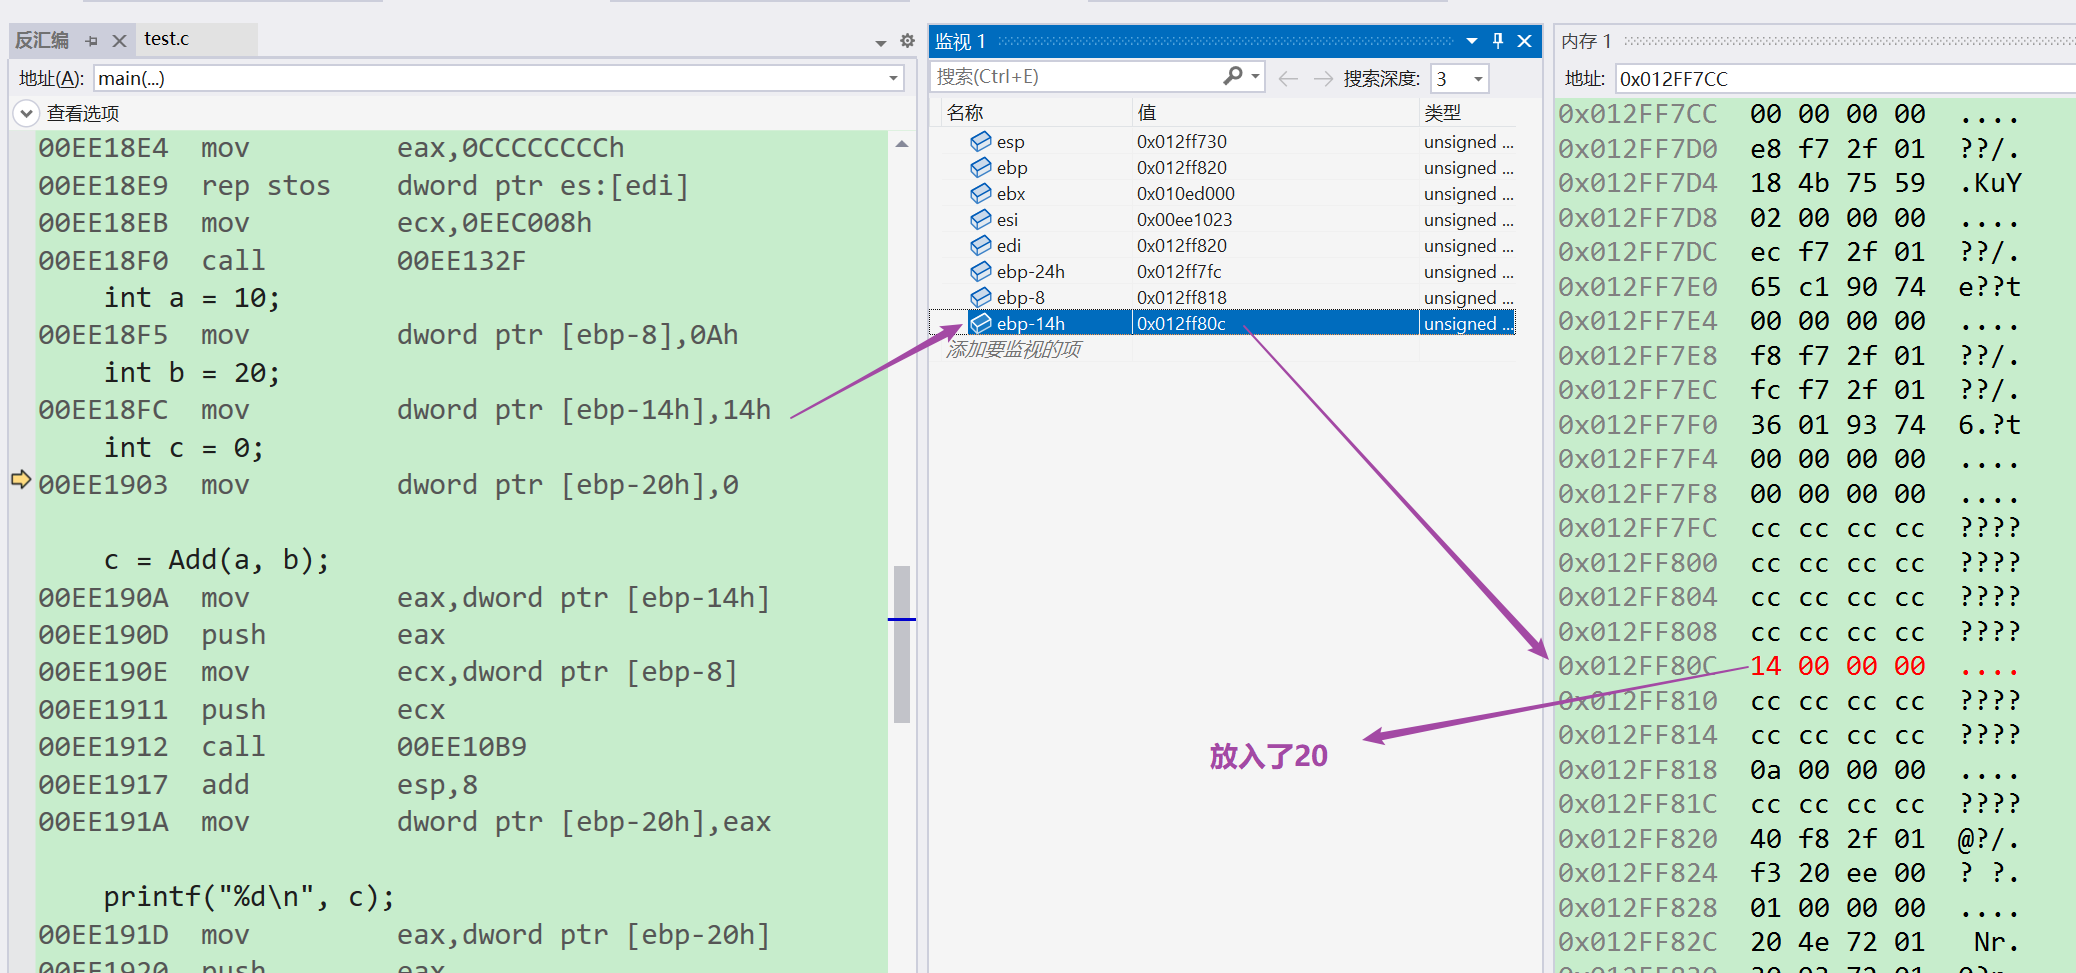Click the address field containing main(...)
The width and height of the screenshot is (2076, 973).
tap(490, 78)
